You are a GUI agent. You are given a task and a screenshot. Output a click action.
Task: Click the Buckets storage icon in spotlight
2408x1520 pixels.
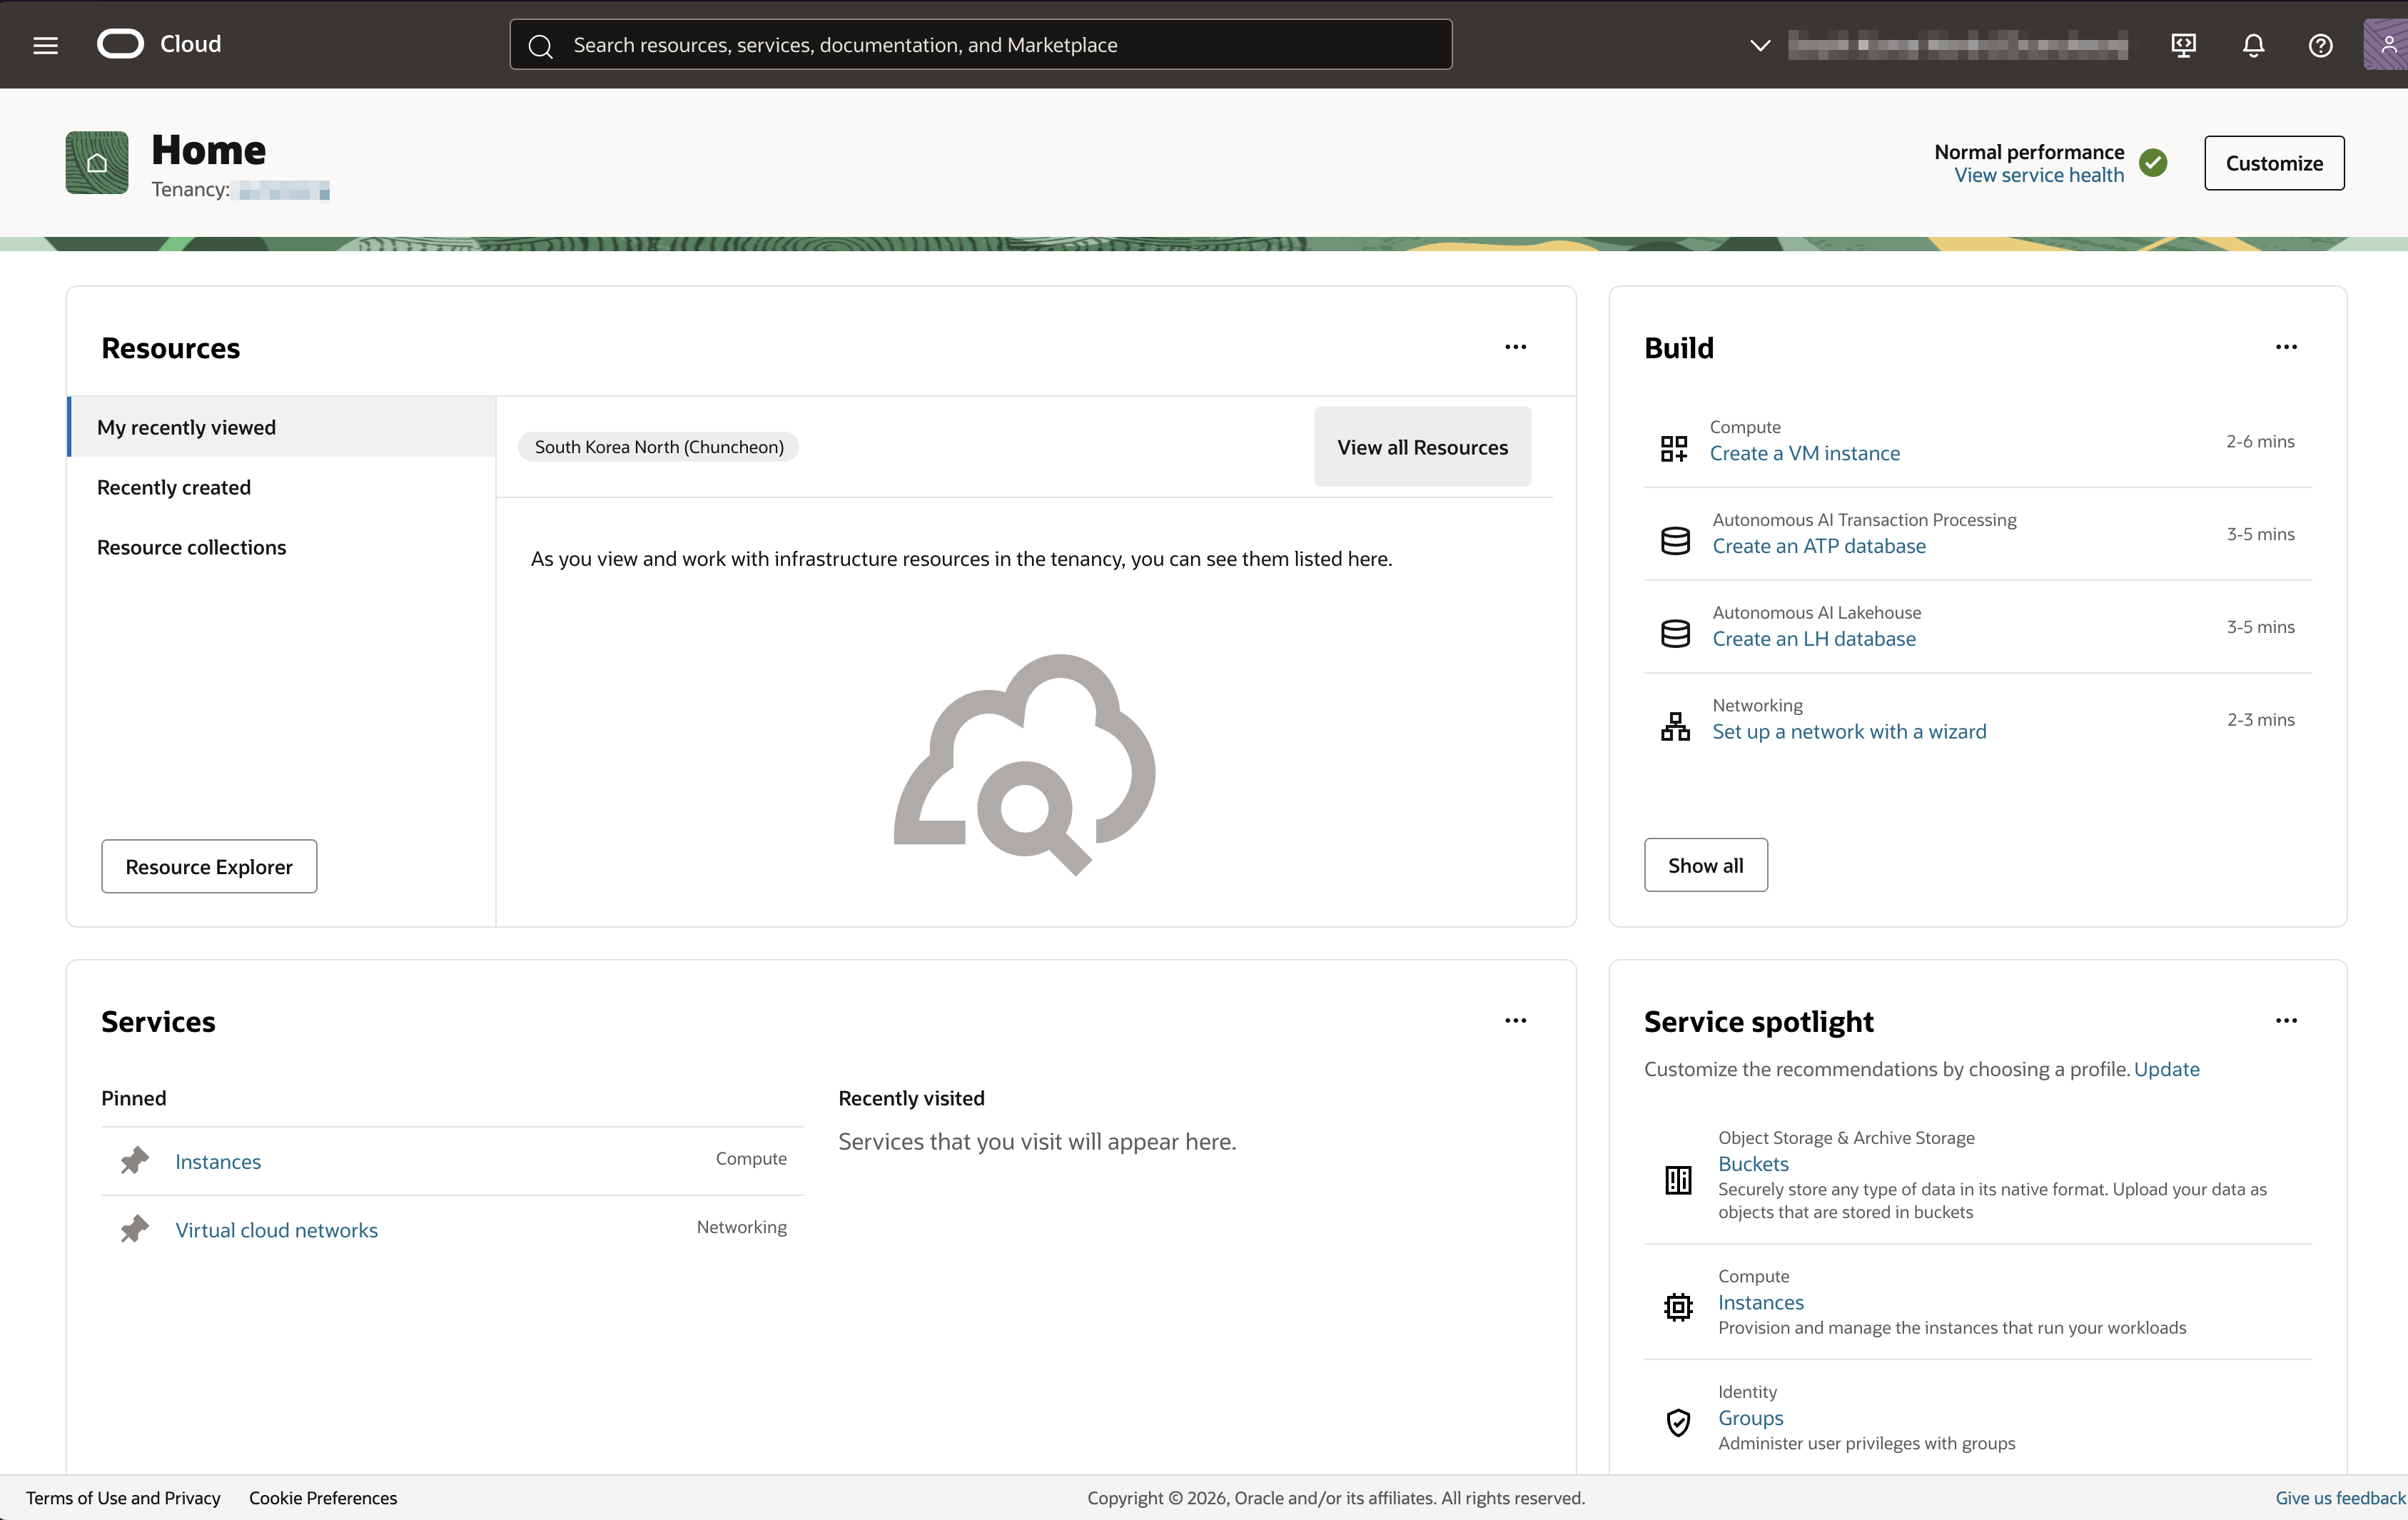click(x=1678, y=1180)
